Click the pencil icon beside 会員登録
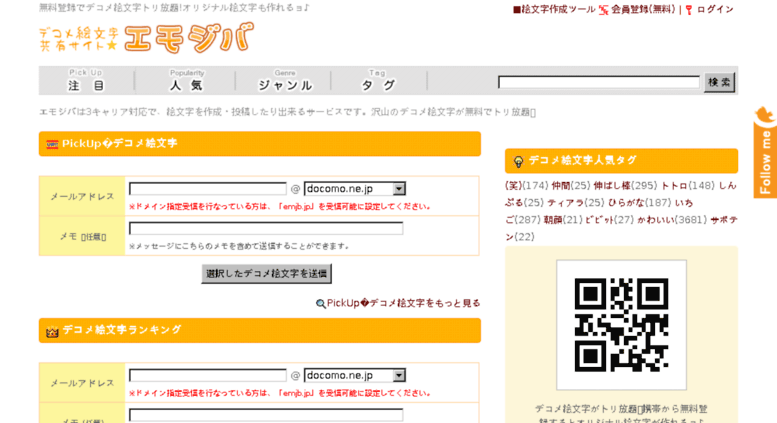Image resolution: width=777 pixels, height=423 pixels. pyautogui.click(x=603, y=10)
